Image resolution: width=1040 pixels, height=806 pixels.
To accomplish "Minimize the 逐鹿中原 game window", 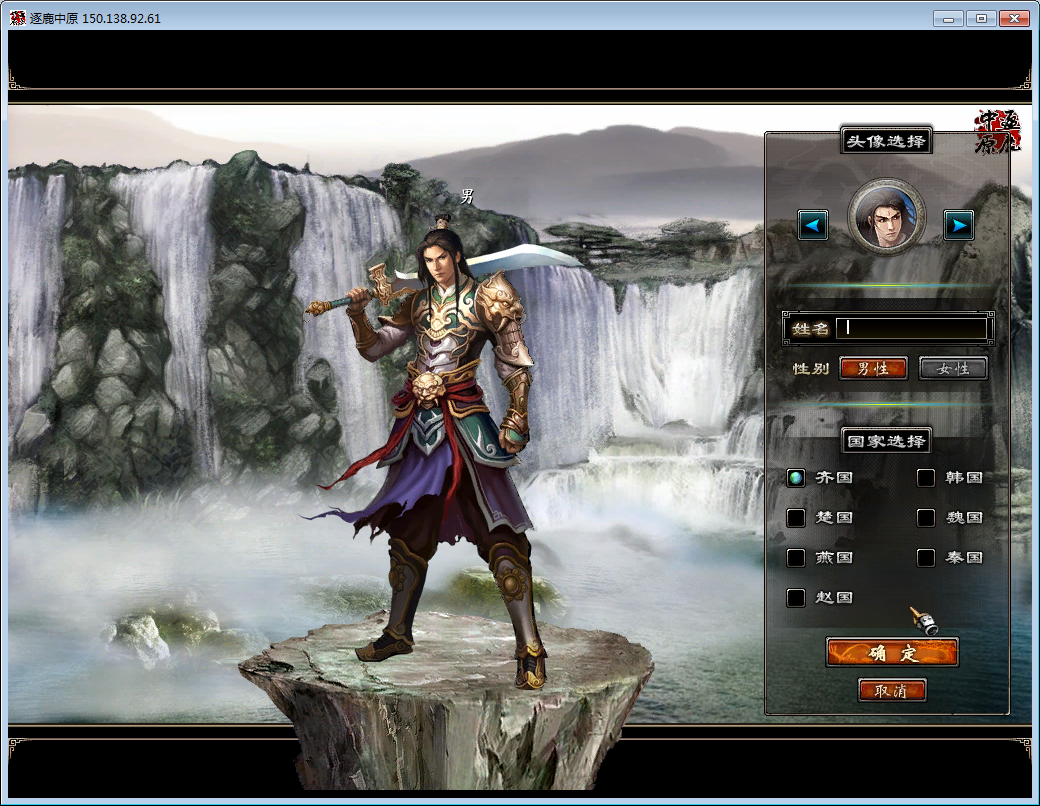I will point(948,19).
